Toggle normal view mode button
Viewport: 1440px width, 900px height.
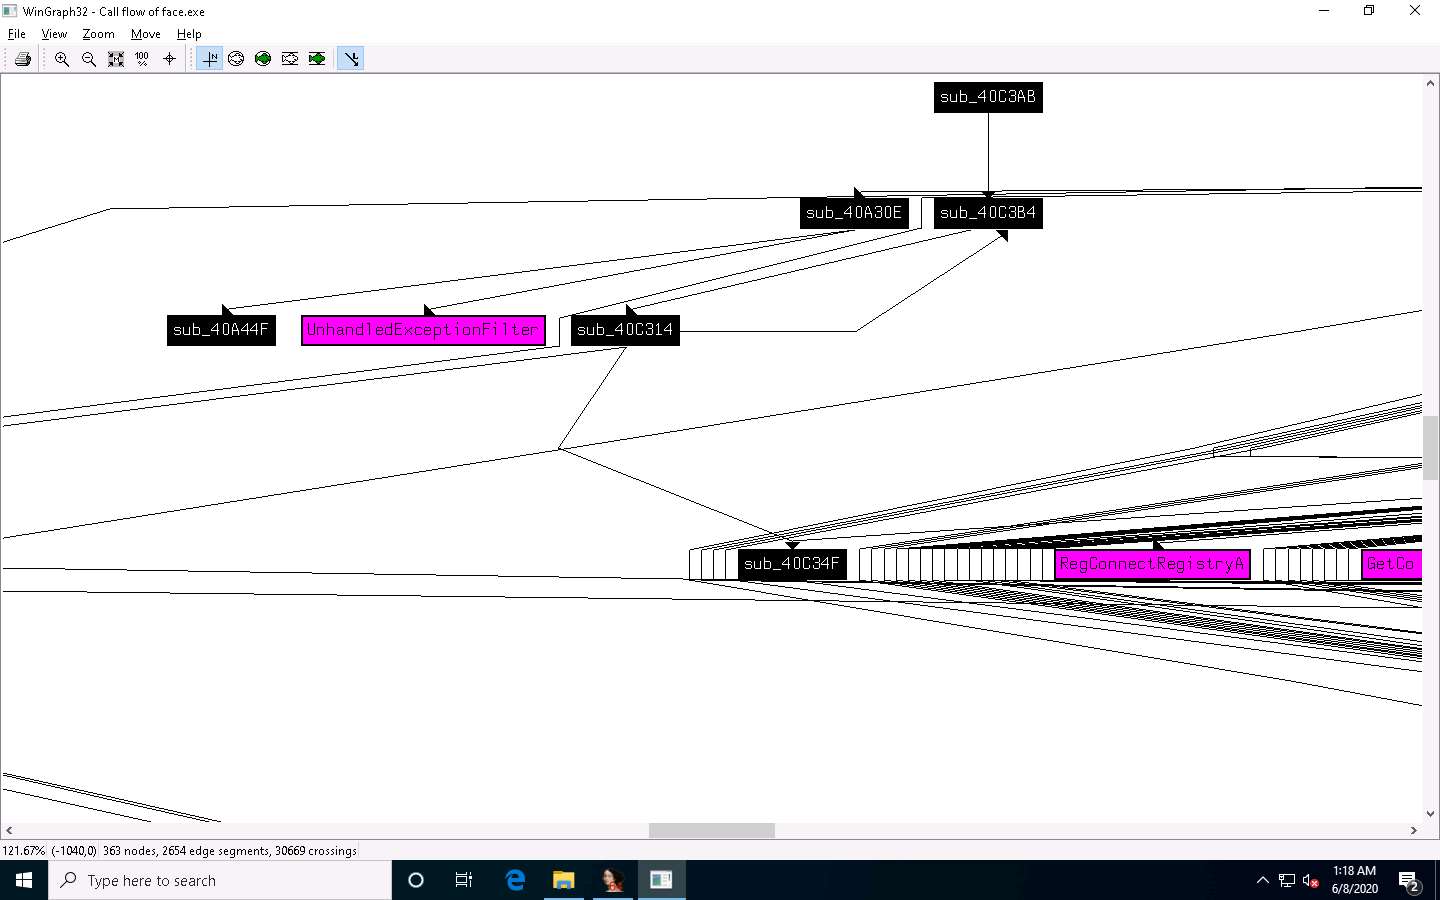click(209, 59)
